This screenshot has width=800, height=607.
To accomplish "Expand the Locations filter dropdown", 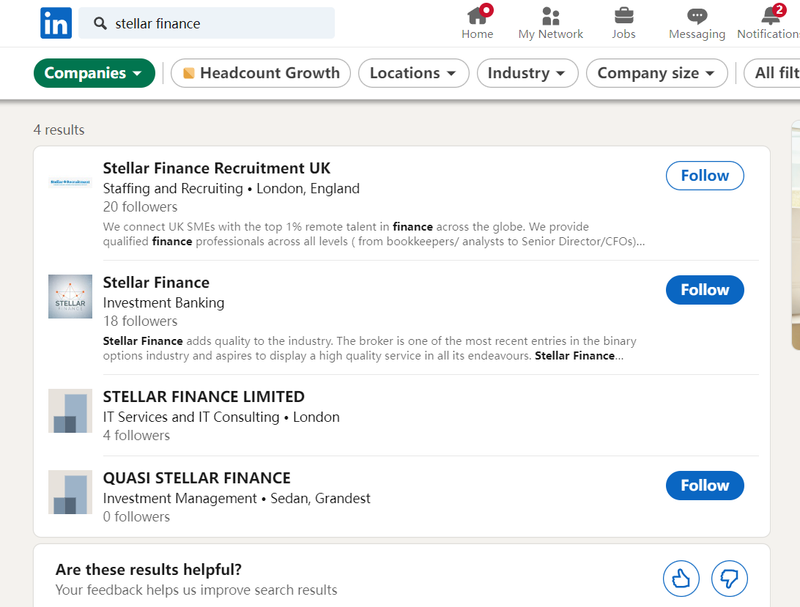I will click(413, 73).
